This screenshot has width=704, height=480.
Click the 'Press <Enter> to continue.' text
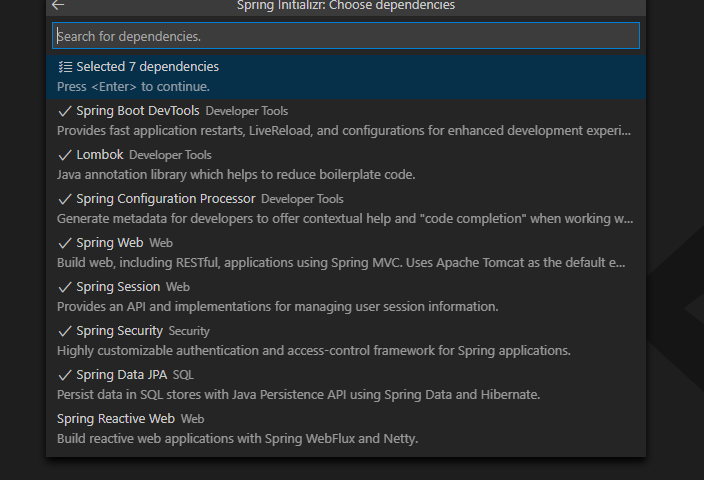click(133, 87)
